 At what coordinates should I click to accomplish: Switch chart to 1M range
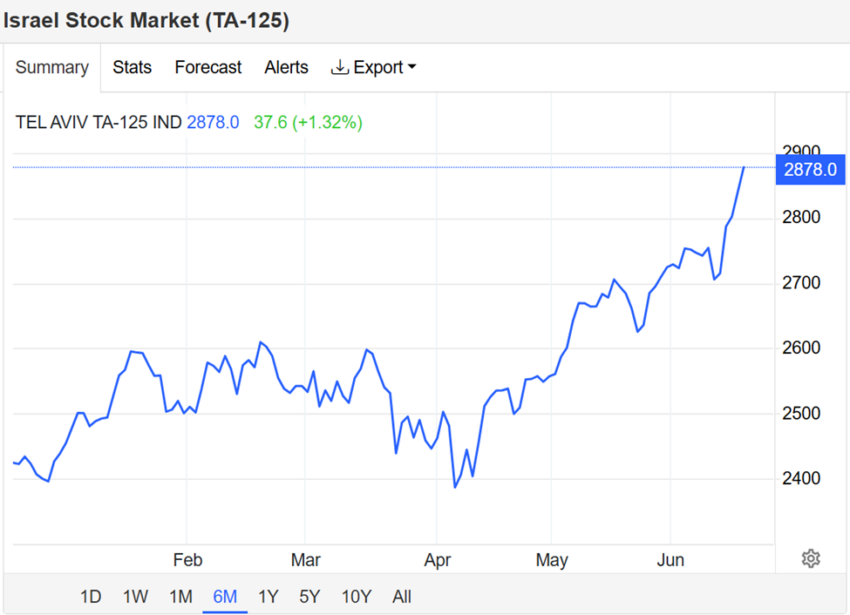pyautogui.click(x=180, y=597)
